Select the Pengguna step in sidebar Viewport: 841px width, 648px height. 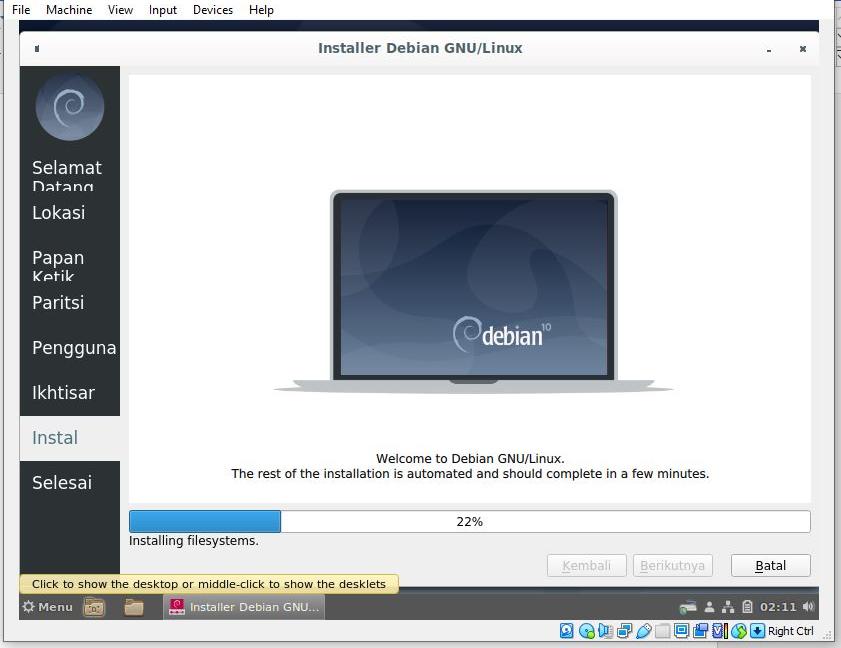70,348
